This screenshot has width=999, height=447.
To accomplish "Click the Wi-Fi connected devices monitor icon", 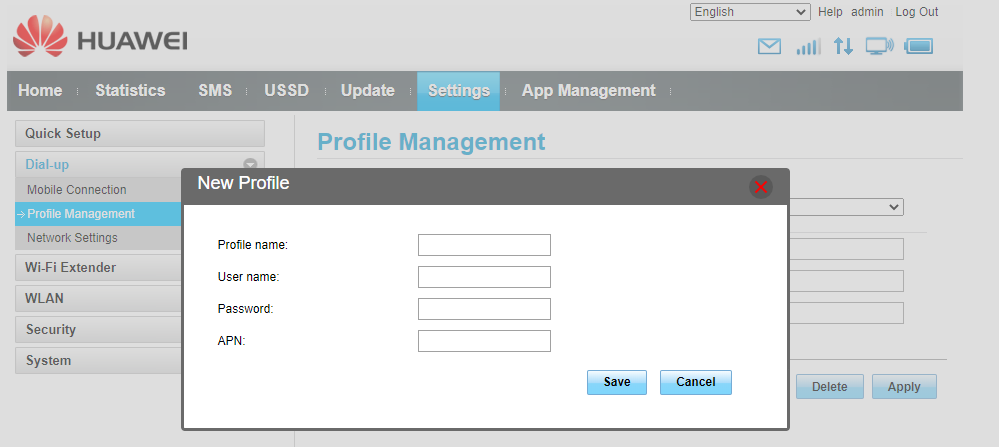I will [879, 46].
